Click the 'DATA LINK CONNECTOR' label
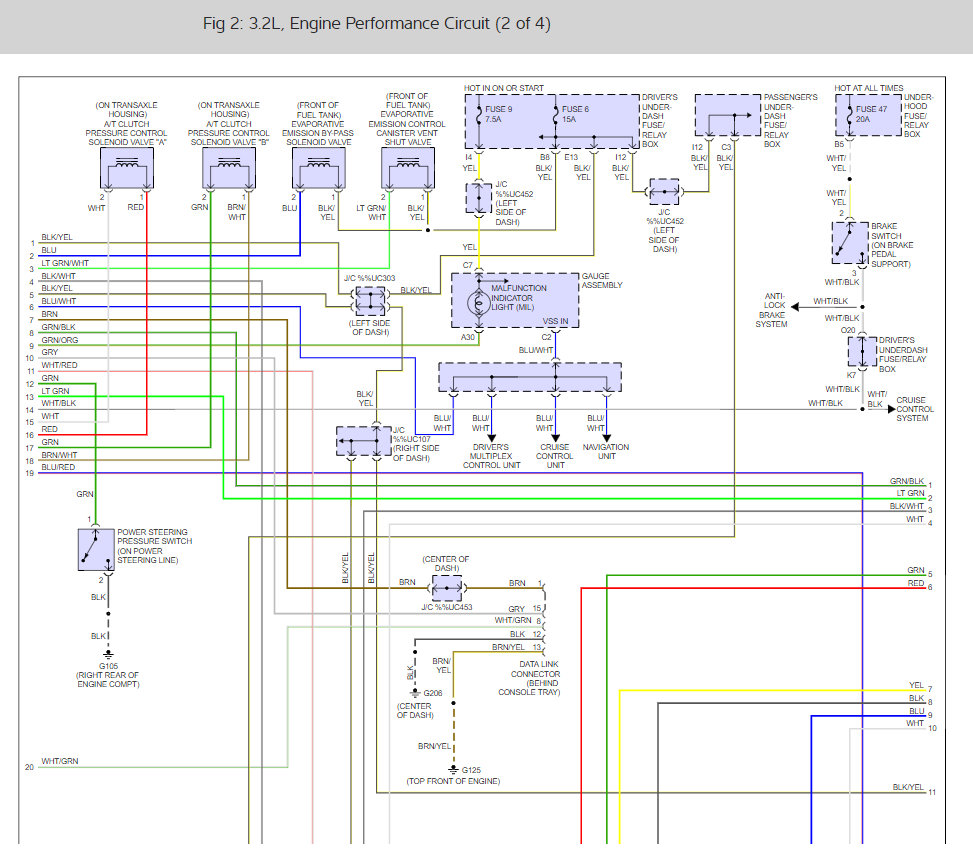 535,669
